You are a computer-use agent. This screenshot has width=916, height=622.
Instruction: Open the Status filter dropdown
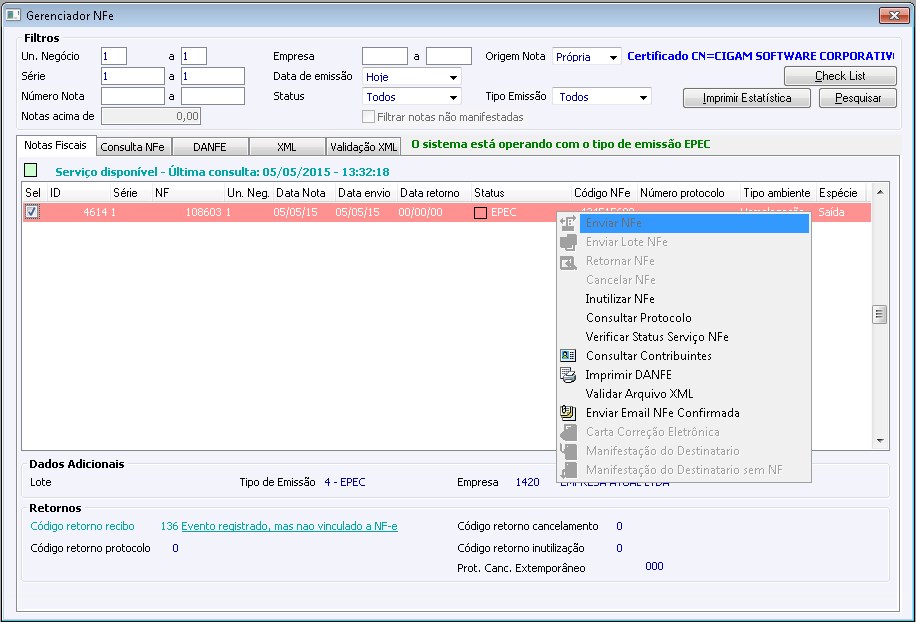point(453,97)
